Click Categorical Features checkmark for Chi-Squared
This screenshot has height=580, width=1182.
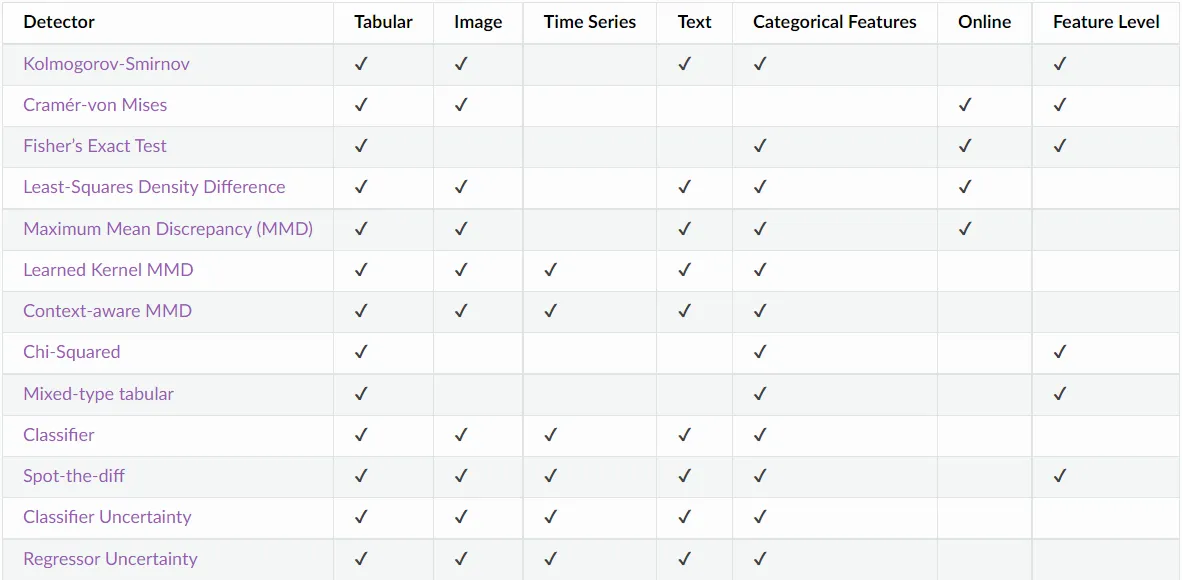tap(760, 351)
